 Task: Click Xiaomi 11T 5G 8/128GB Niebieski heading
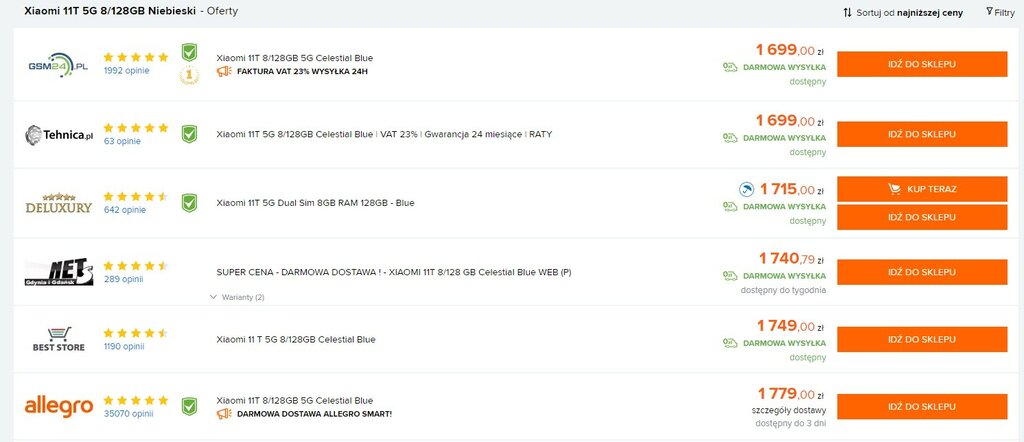point(110,11)
